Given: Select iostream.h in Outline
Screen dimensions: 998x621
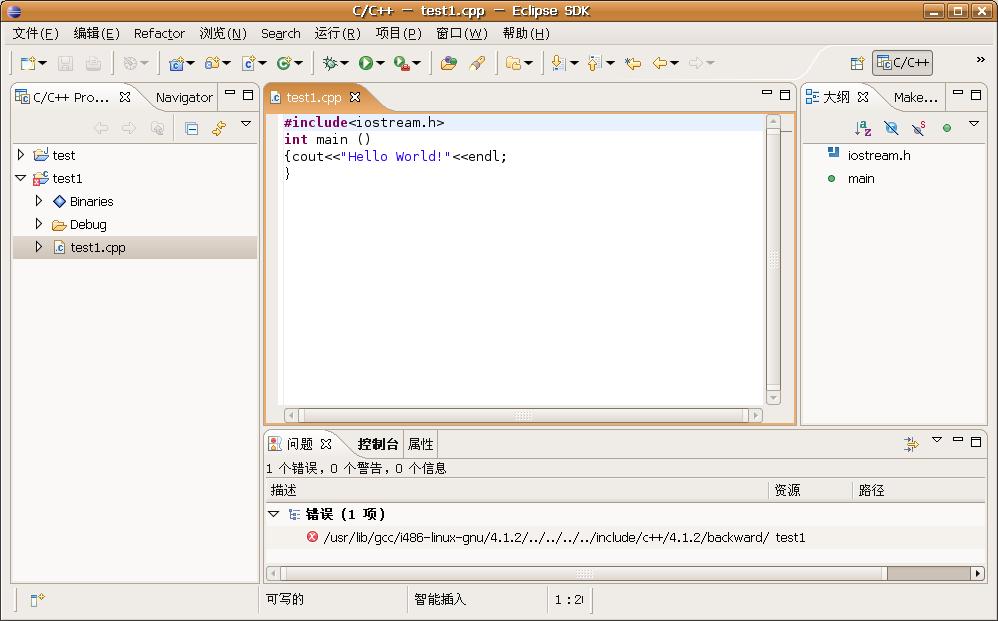Looking at the screenshot, I should pos(879,155).
